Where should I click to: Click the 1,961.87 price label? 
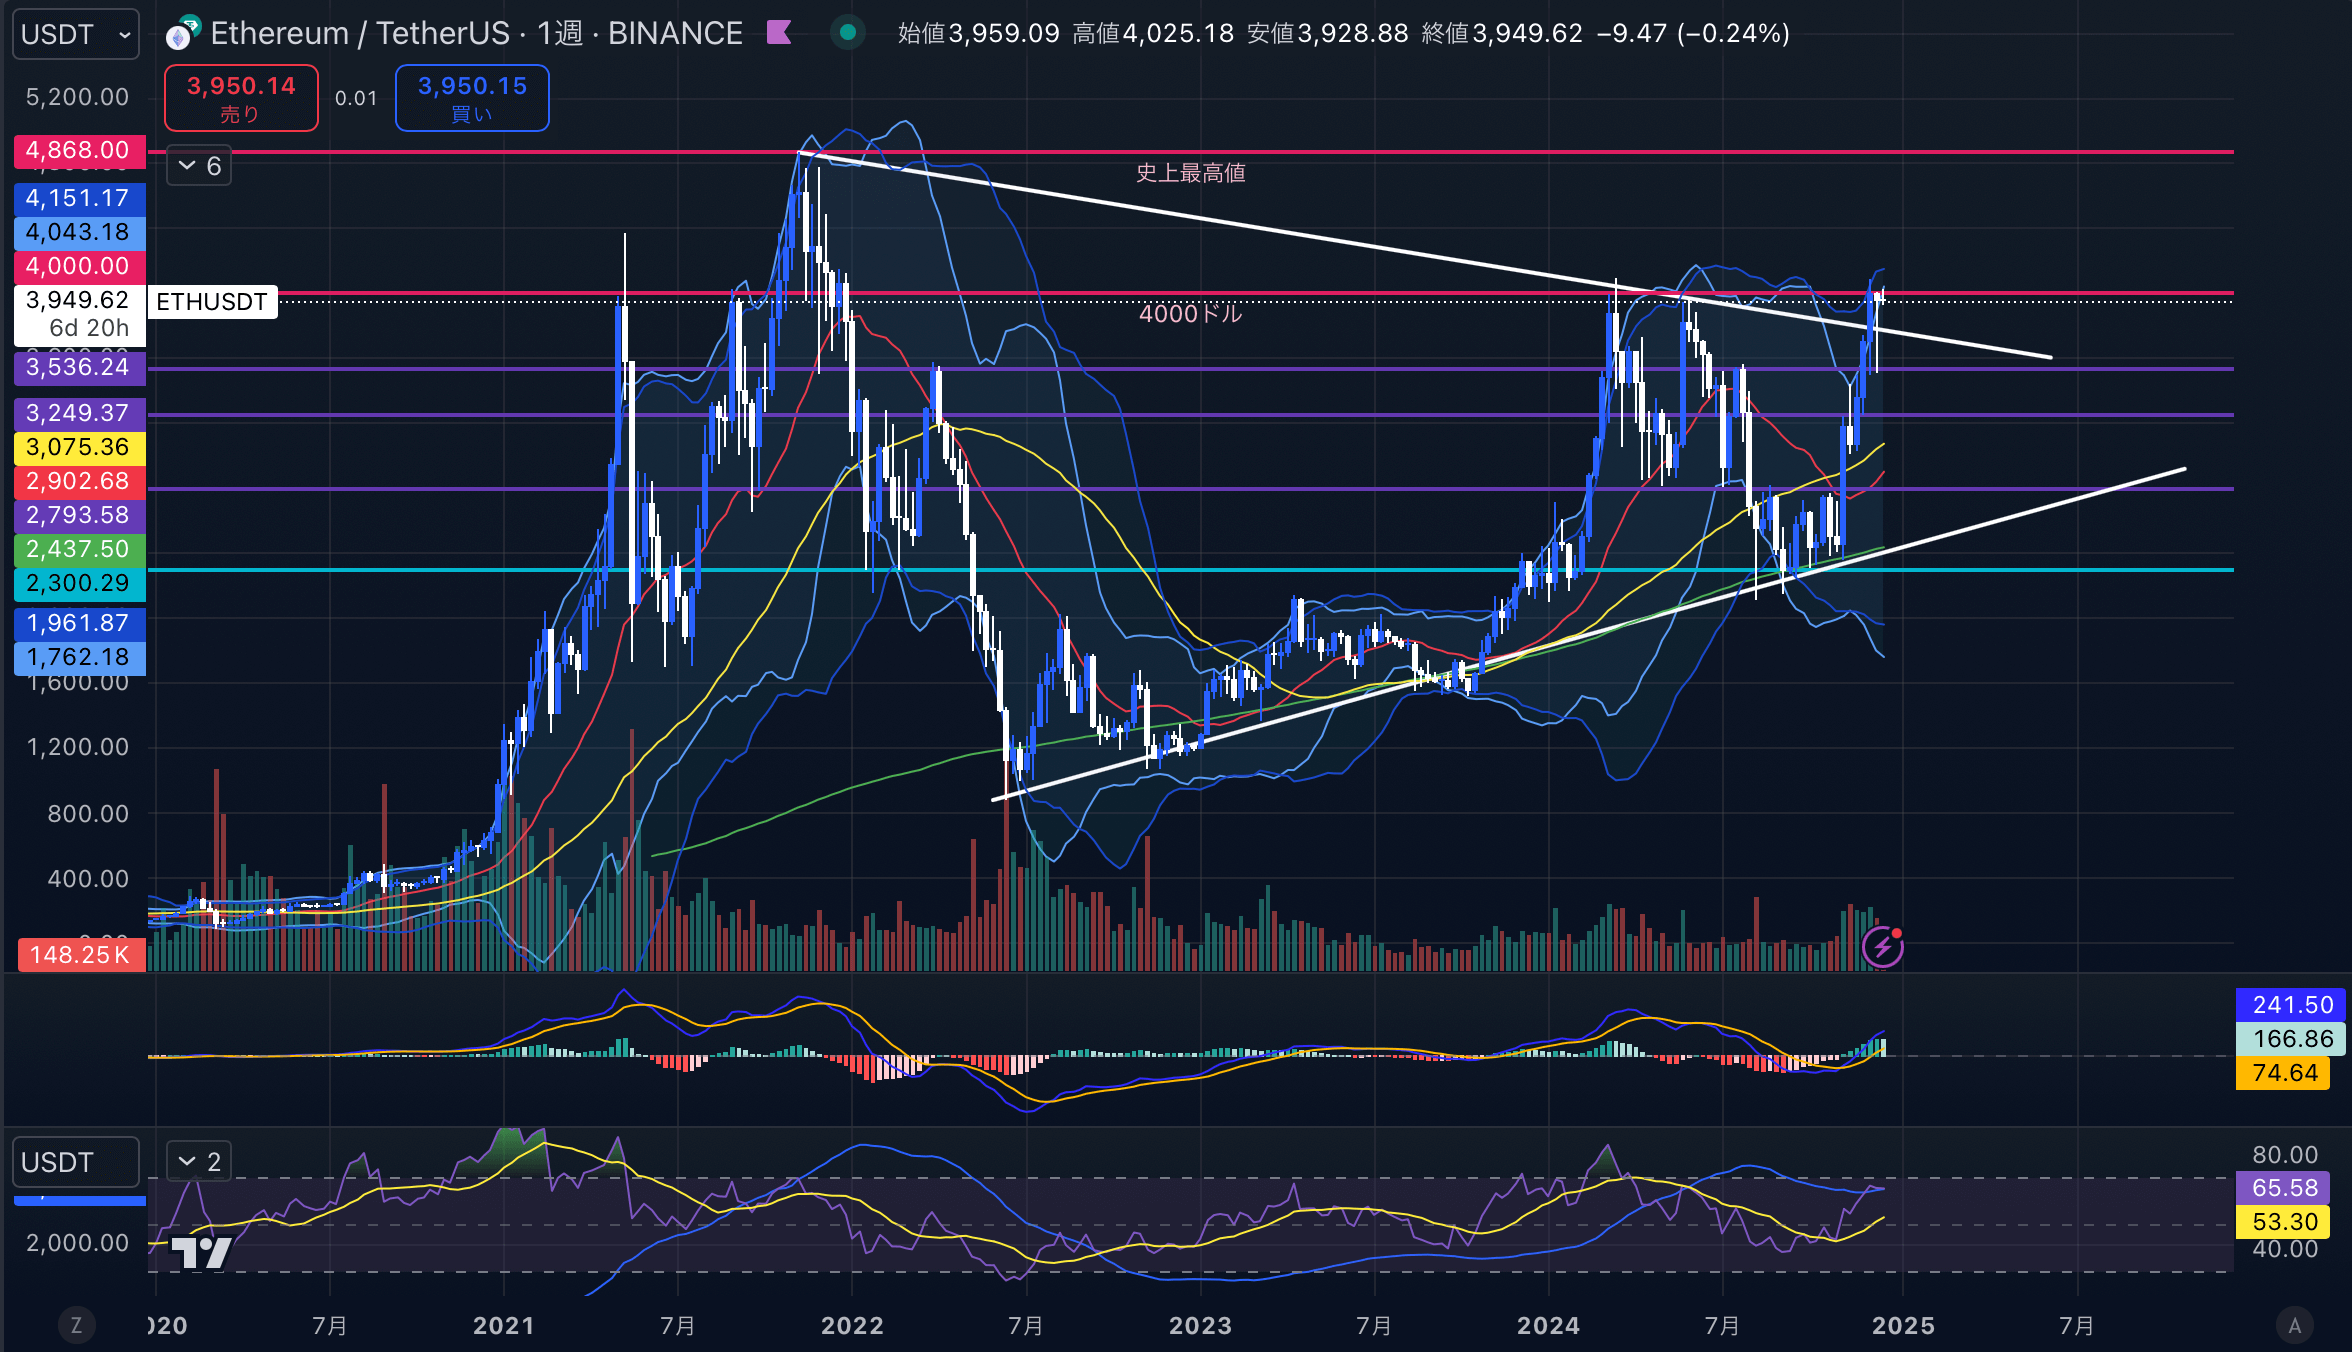tap(80, 624)
